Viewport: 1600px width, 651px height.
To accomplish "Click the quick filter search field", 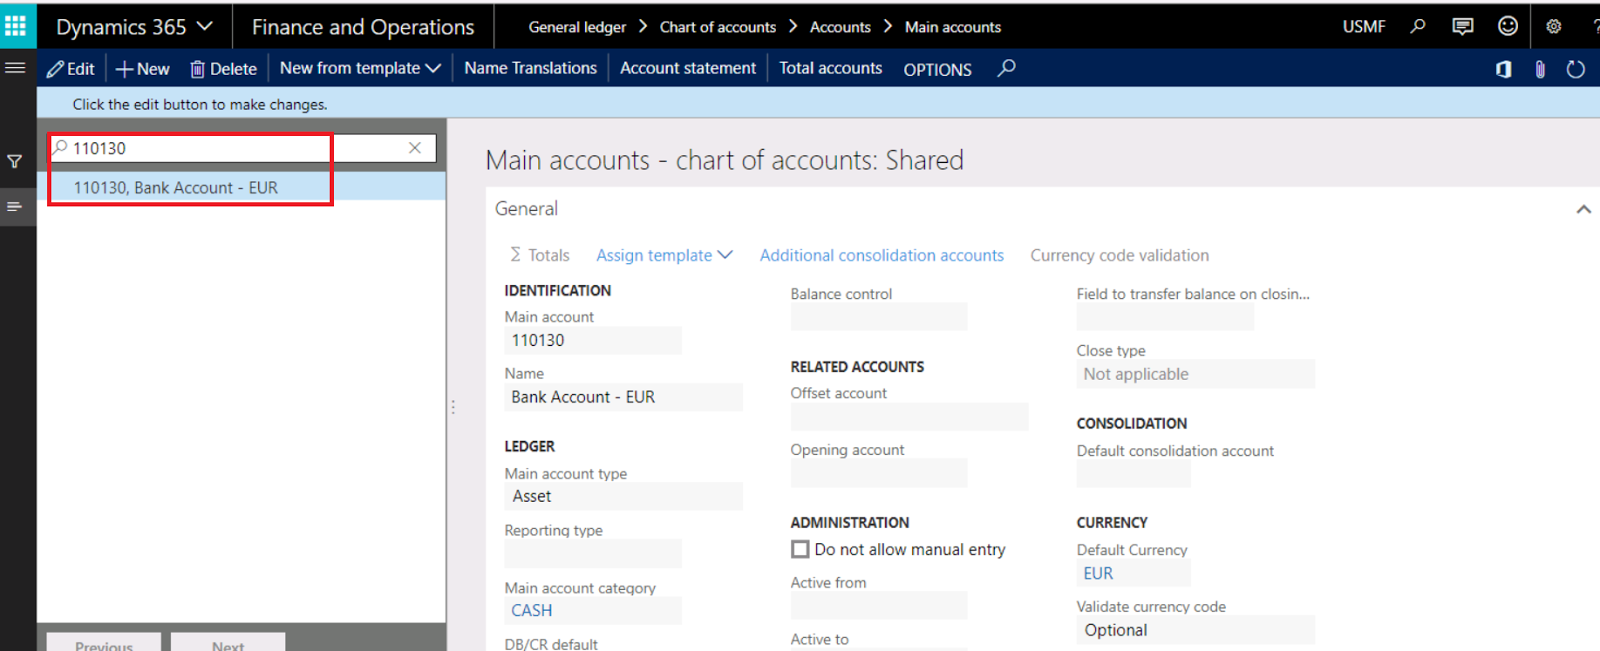I will [243, 148].
